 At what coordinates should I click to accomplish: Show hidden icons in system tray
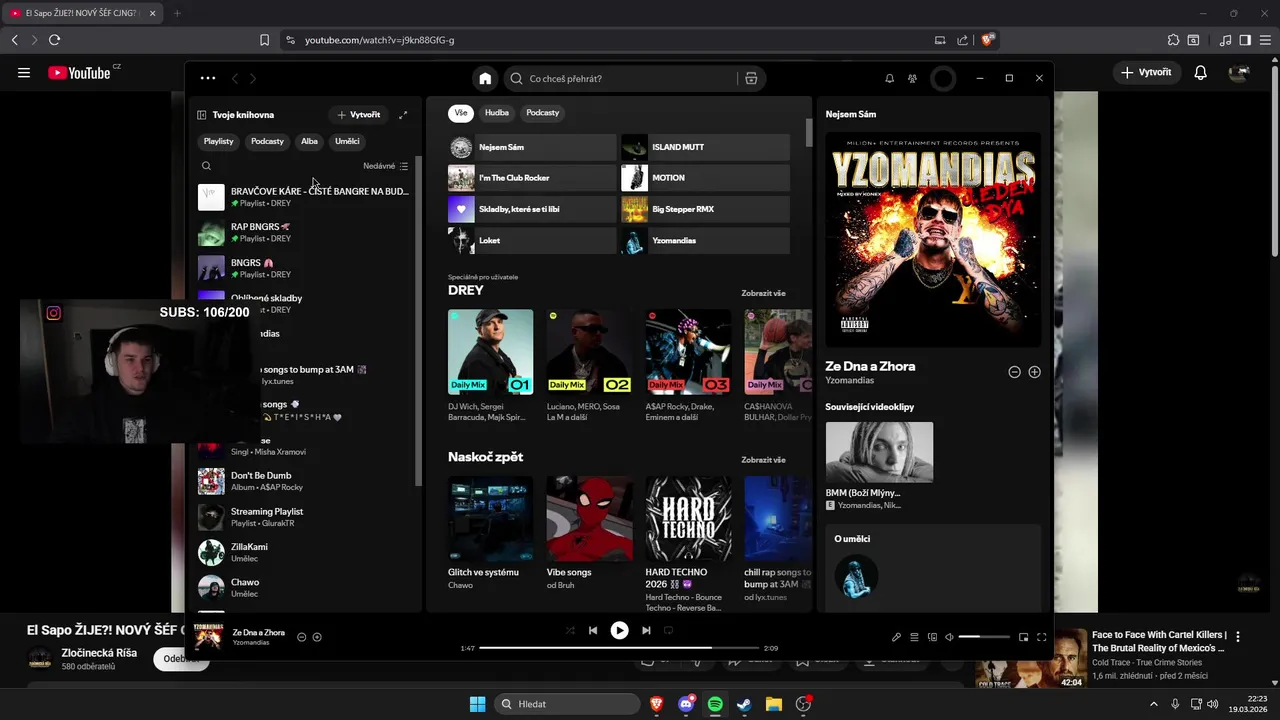pyautogui.click(x=1155, y=704)
